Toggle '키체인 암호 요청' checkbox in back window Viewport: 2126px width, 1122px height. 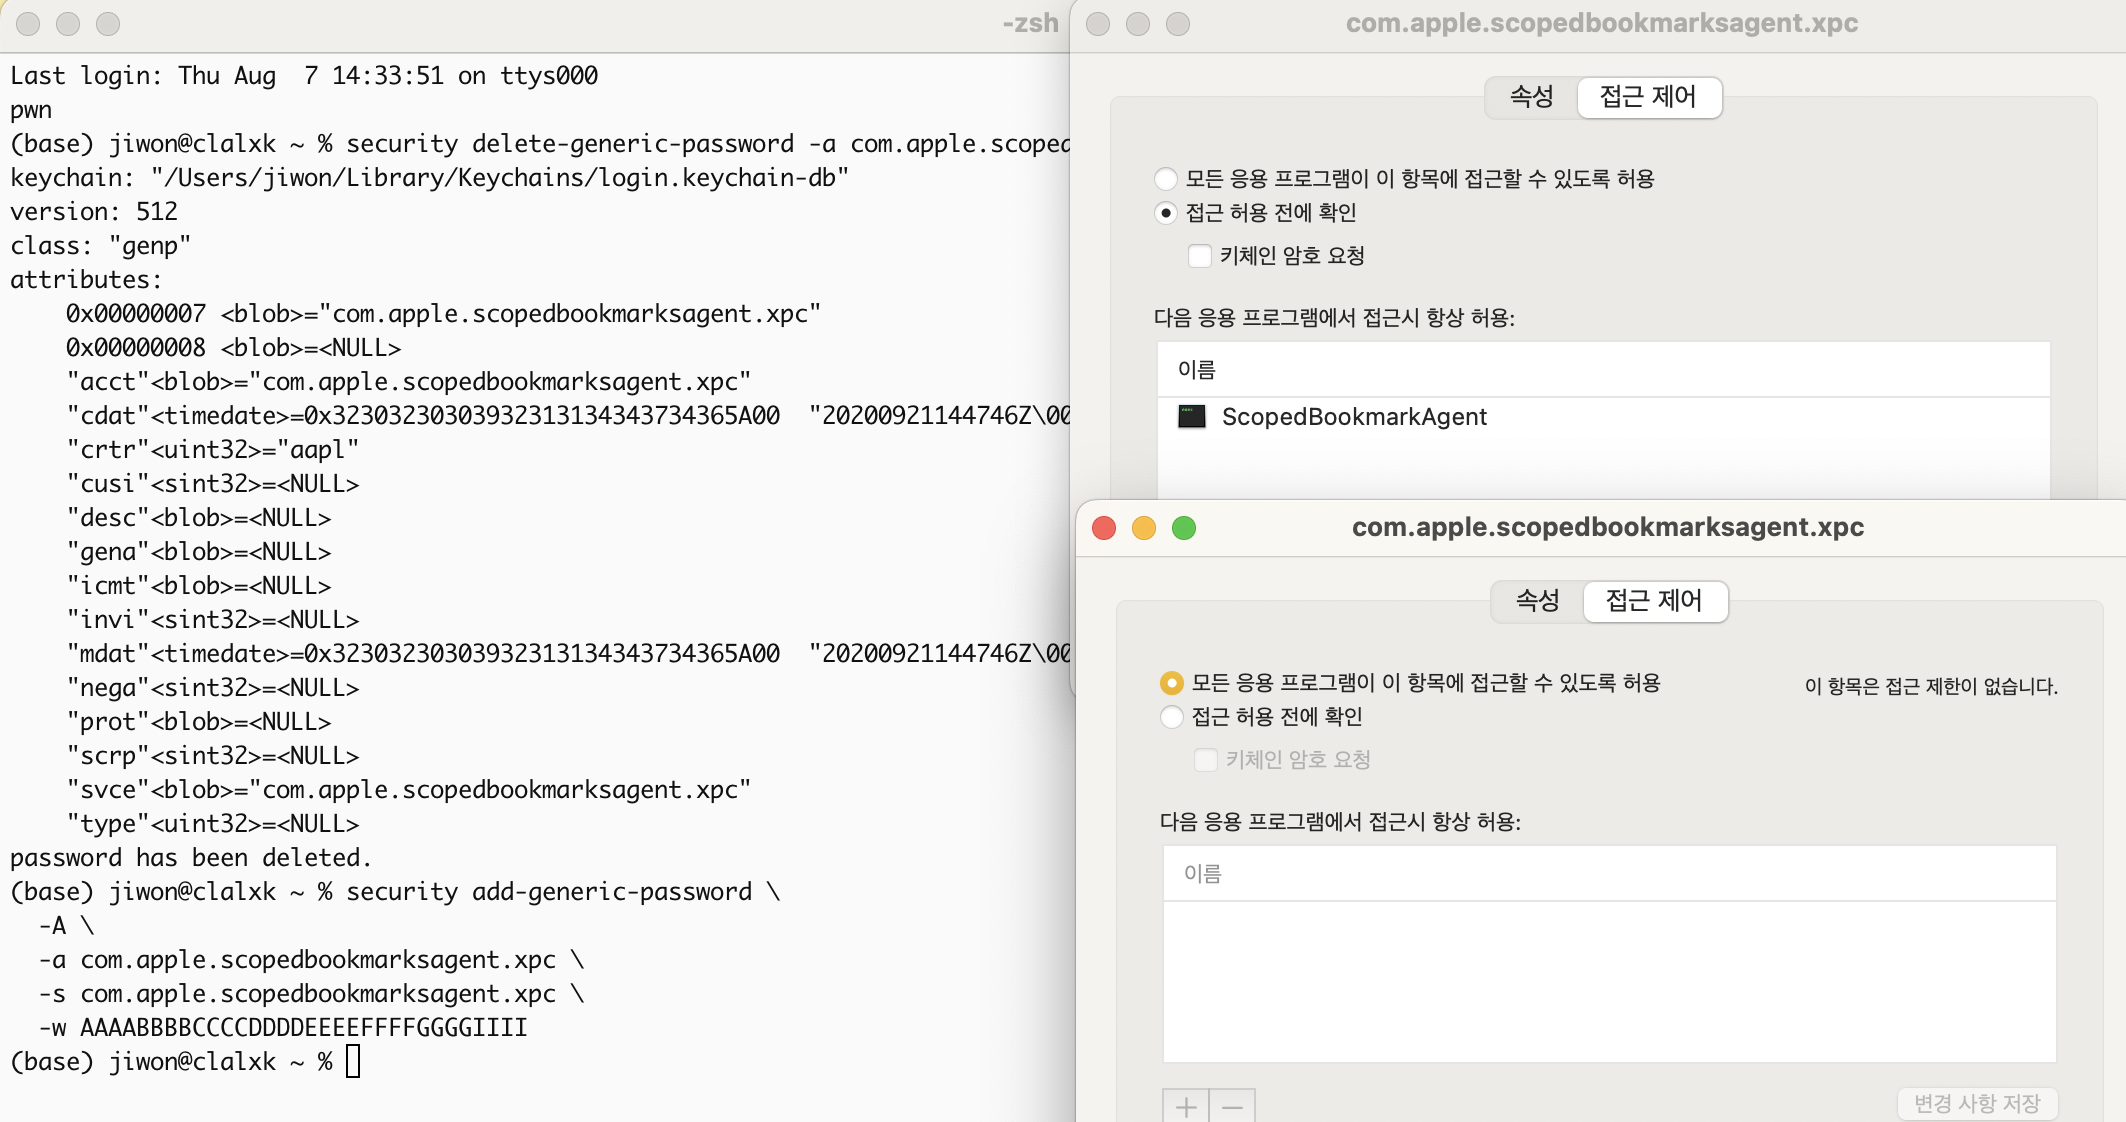[1200, 256]
